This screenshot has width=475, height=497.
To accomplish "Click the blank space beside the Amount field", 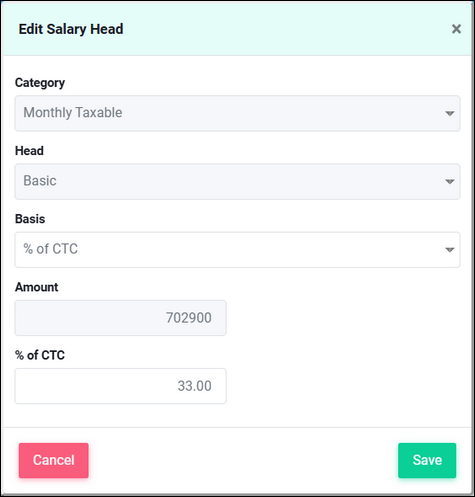I will [x=343, y=318].
